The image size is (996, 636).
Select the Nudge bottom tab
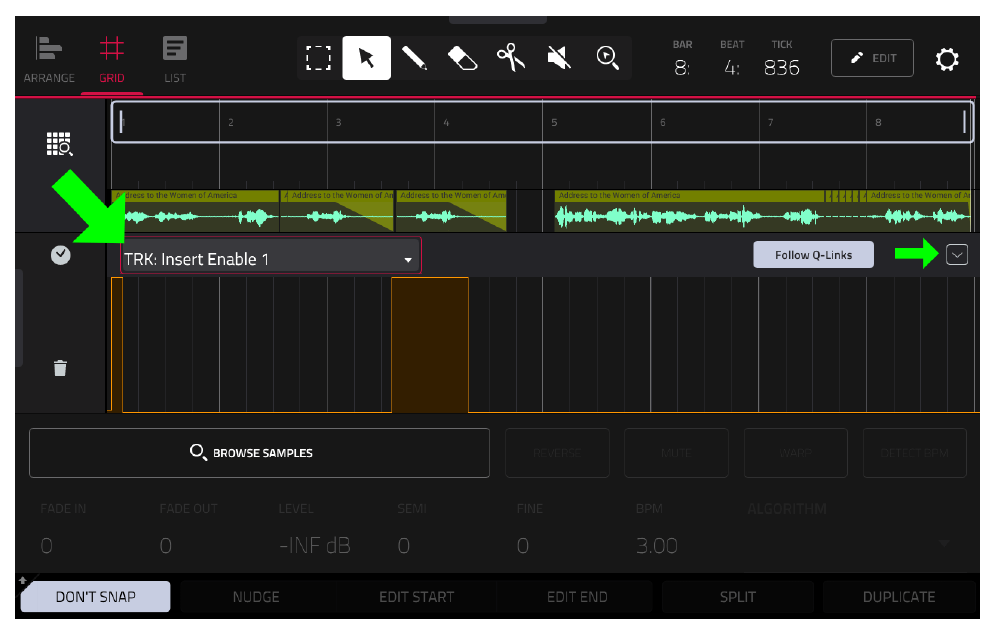click(x=256, y=597)
